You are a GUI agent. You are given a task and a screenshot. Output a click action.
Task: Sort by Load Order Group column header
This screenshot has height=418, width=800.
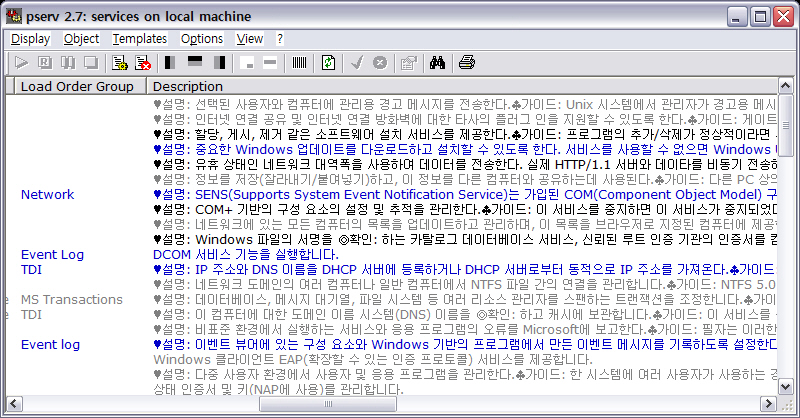tap(81, 86)
